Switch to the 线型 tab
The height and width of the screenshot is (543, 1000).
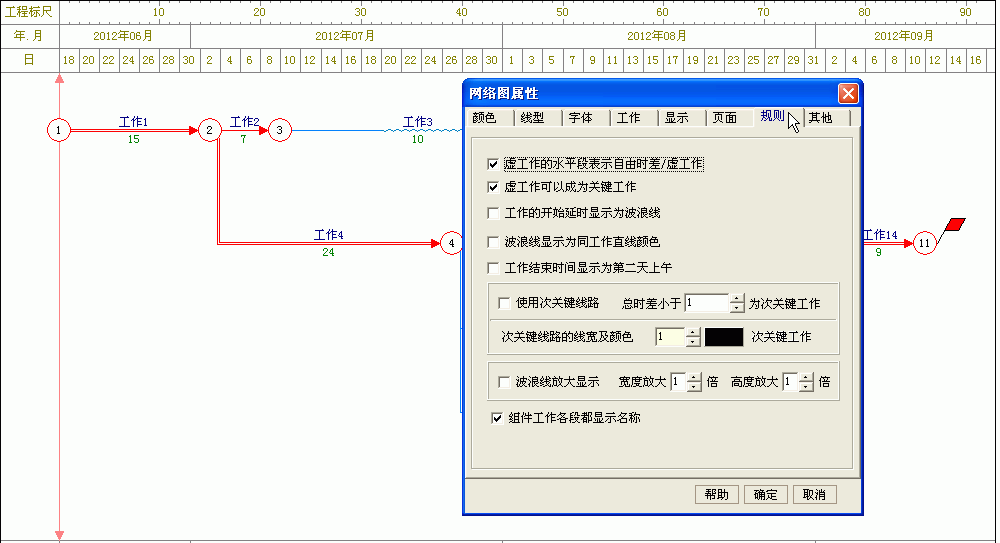pyautogui.click(x=538, y=118)
